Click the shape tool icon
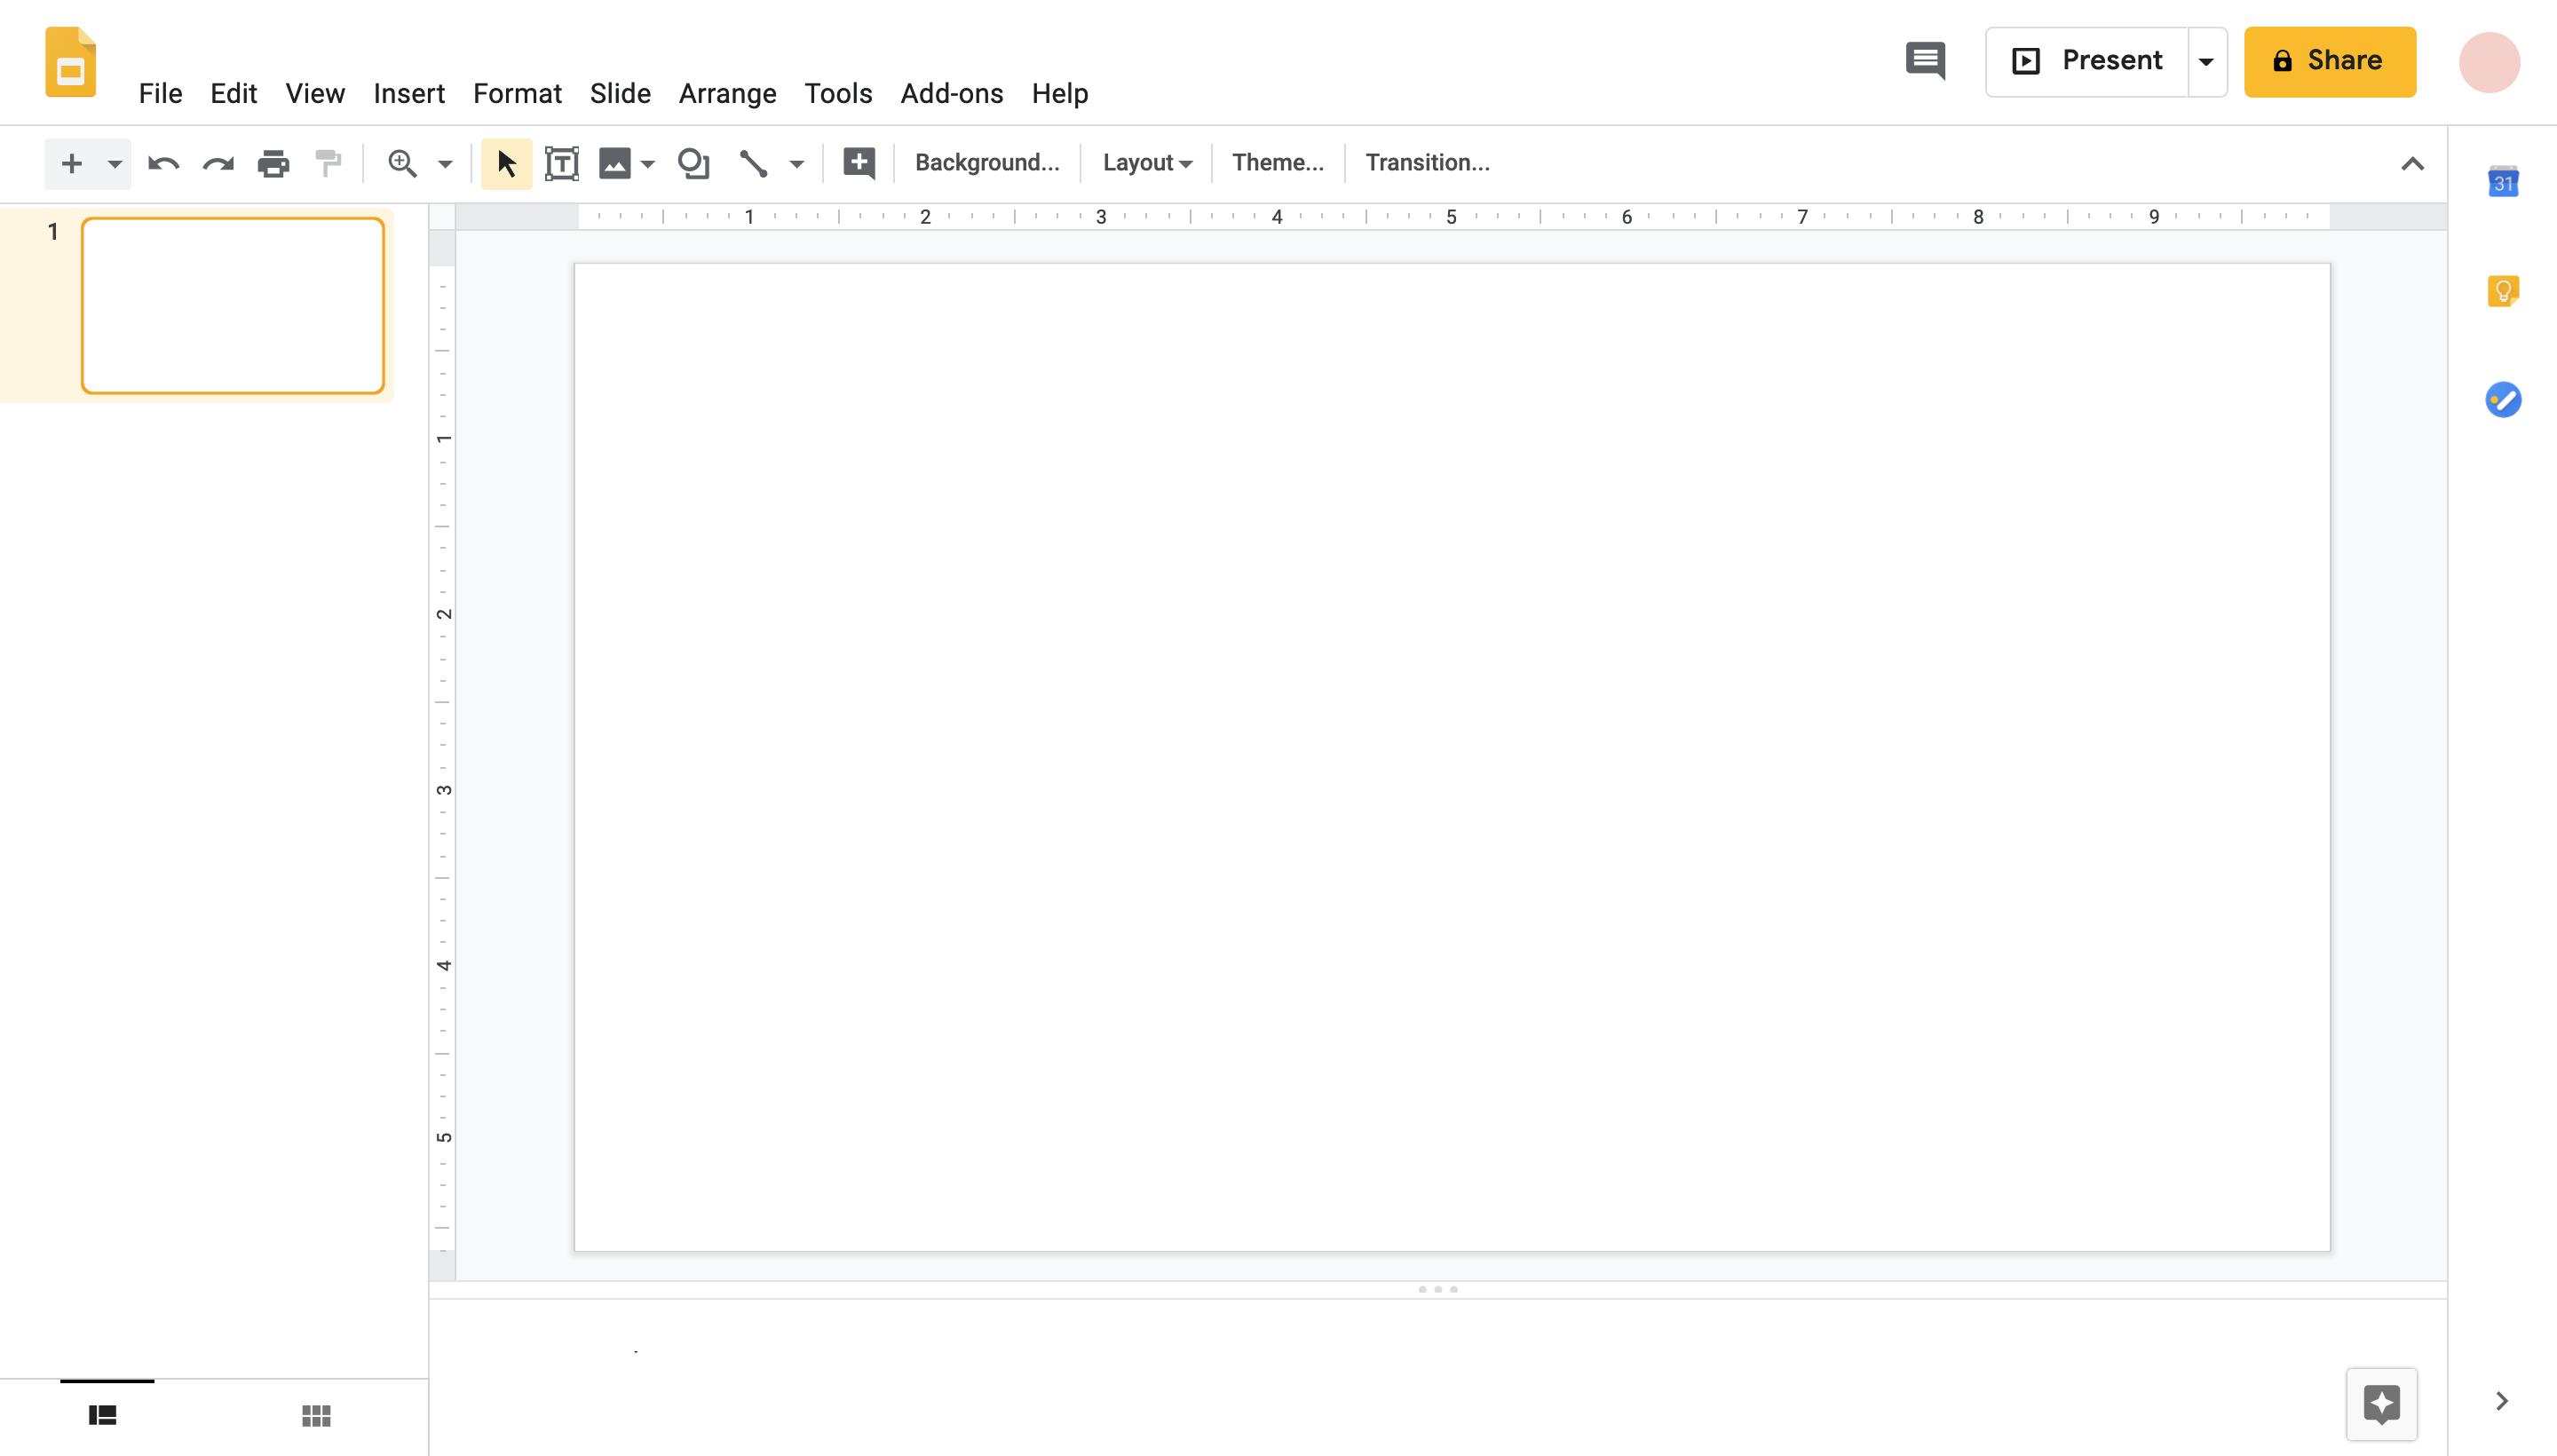The image size is (2557, 1456). coord(693,163)
